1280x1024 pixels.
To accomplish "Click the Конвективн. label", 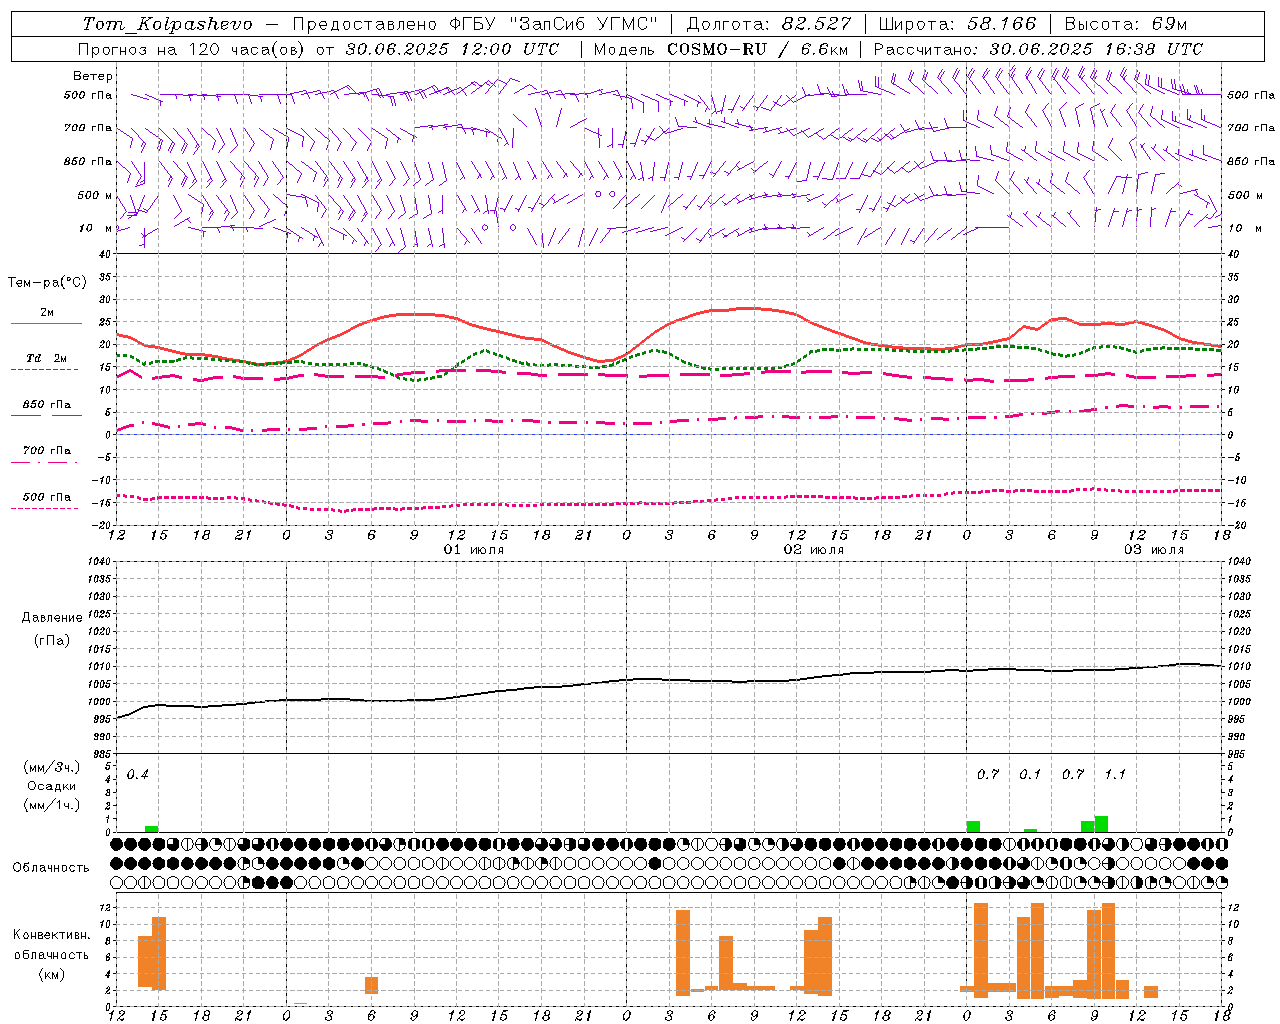I will click(51, 935).
